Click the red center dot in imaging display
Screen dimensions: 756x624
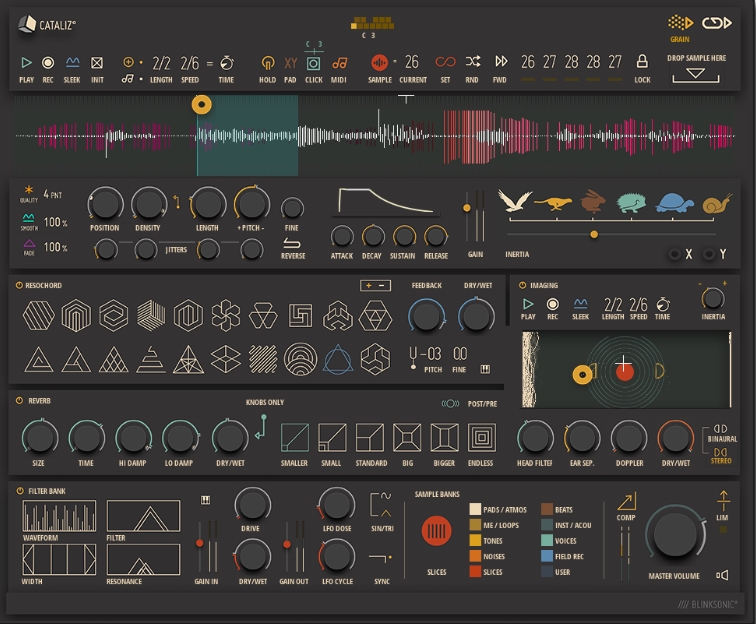pos(624,372)
